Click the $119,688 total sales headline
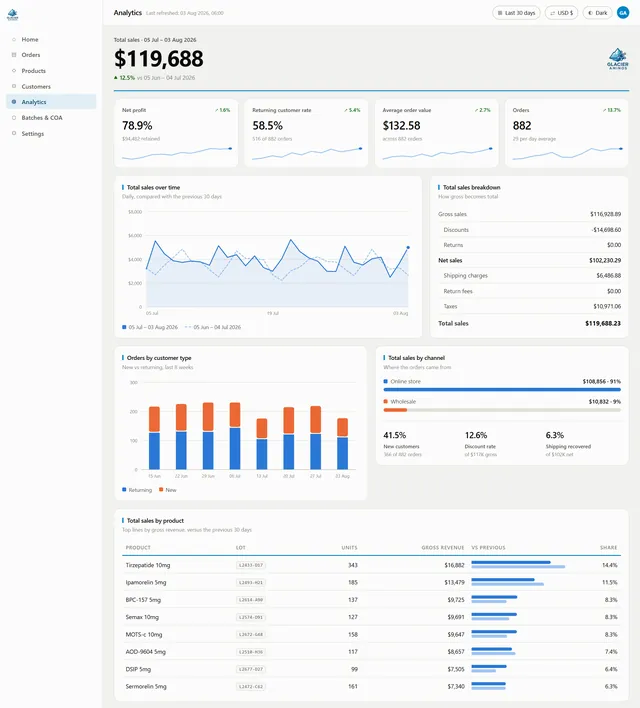Viewport: 640px width, 708px height. click(159, 59)
